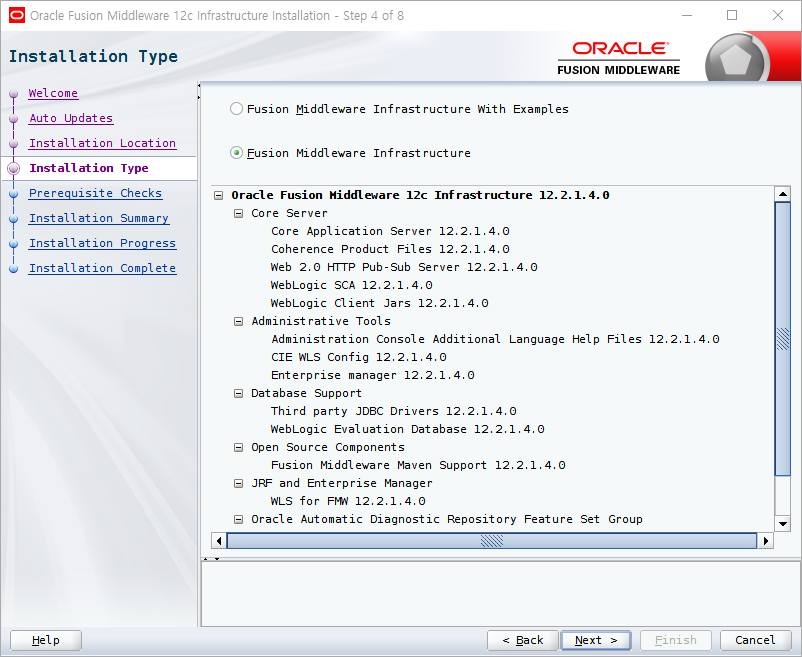Collapse the Core Server tree node
This screenshot has width=802, height=657.
point(238,213)
